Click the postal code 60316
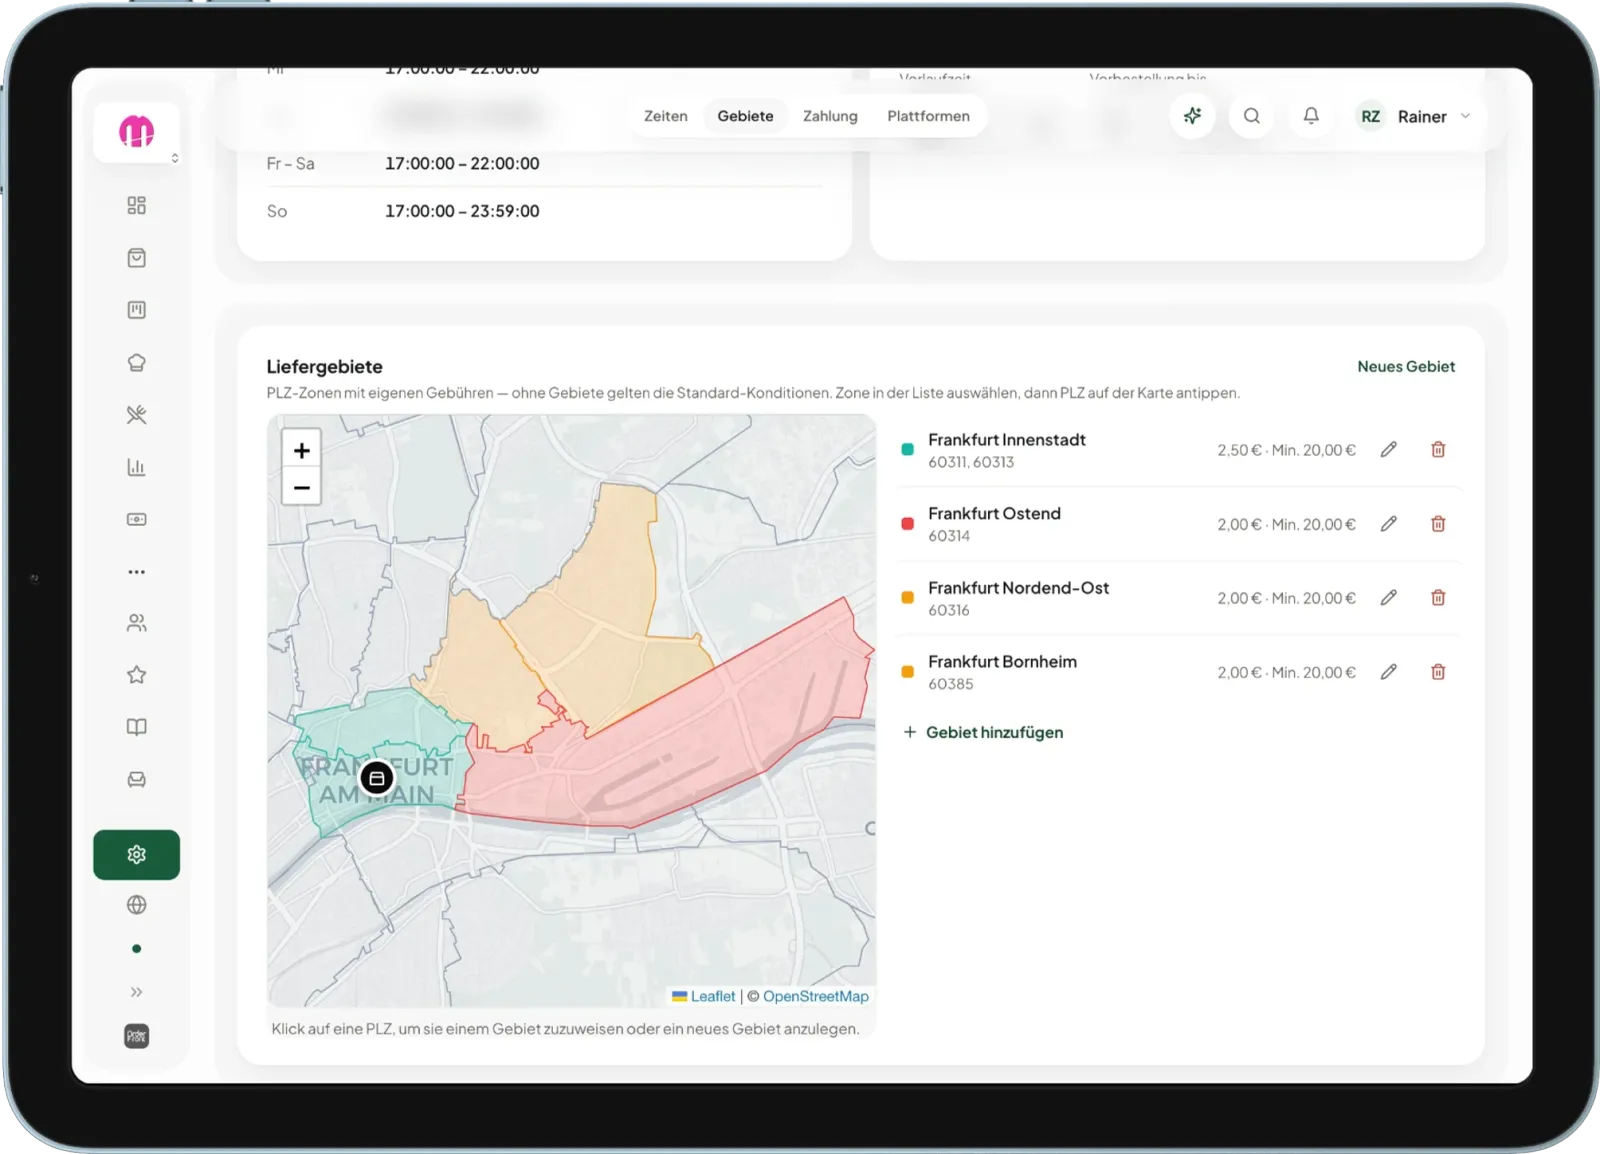Screen dimensions: 1600x1154 pos(949,610)
